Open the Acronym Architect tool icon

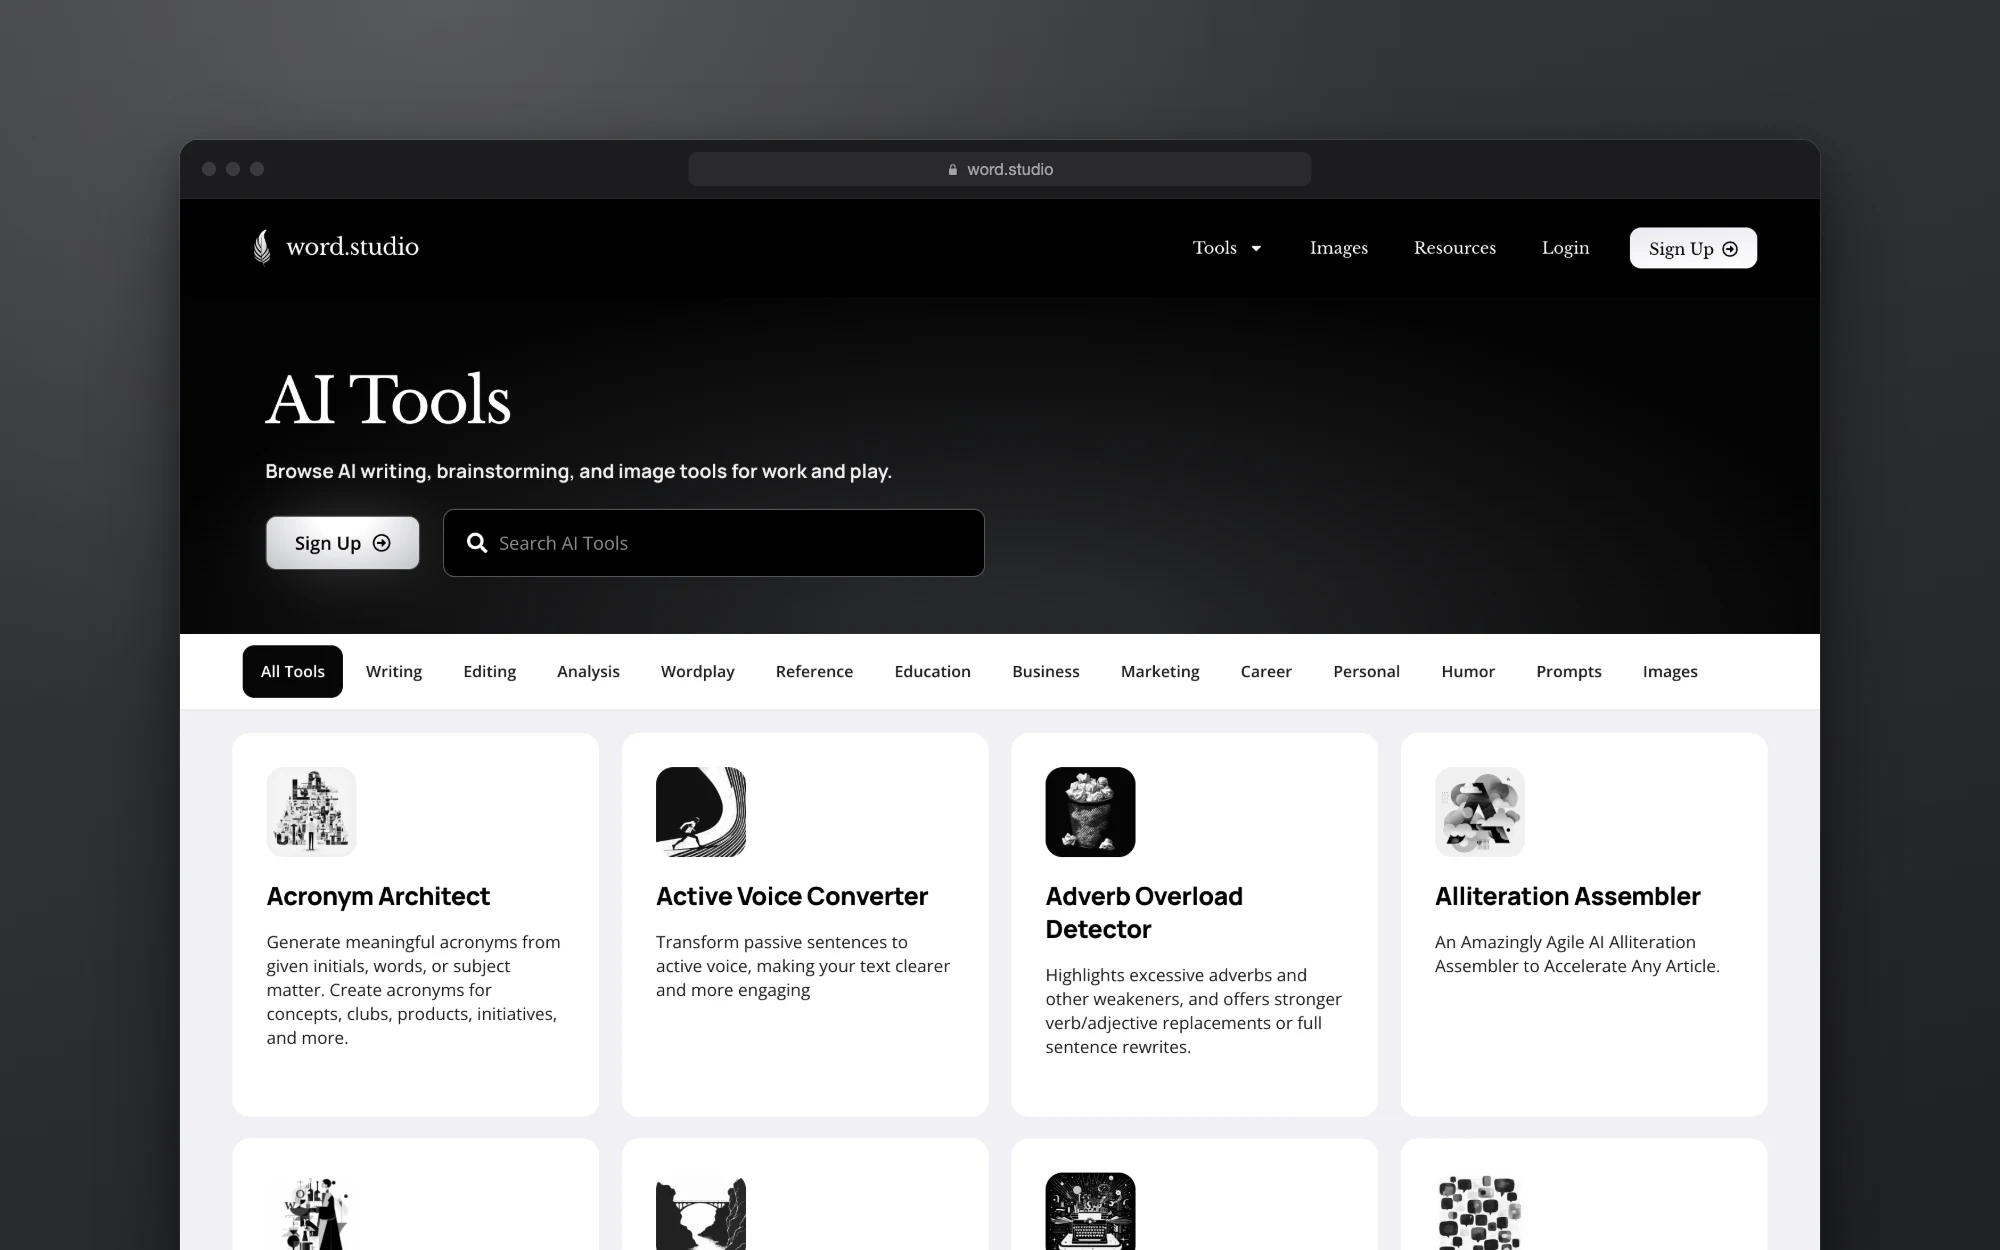click(x=311, y=812)
